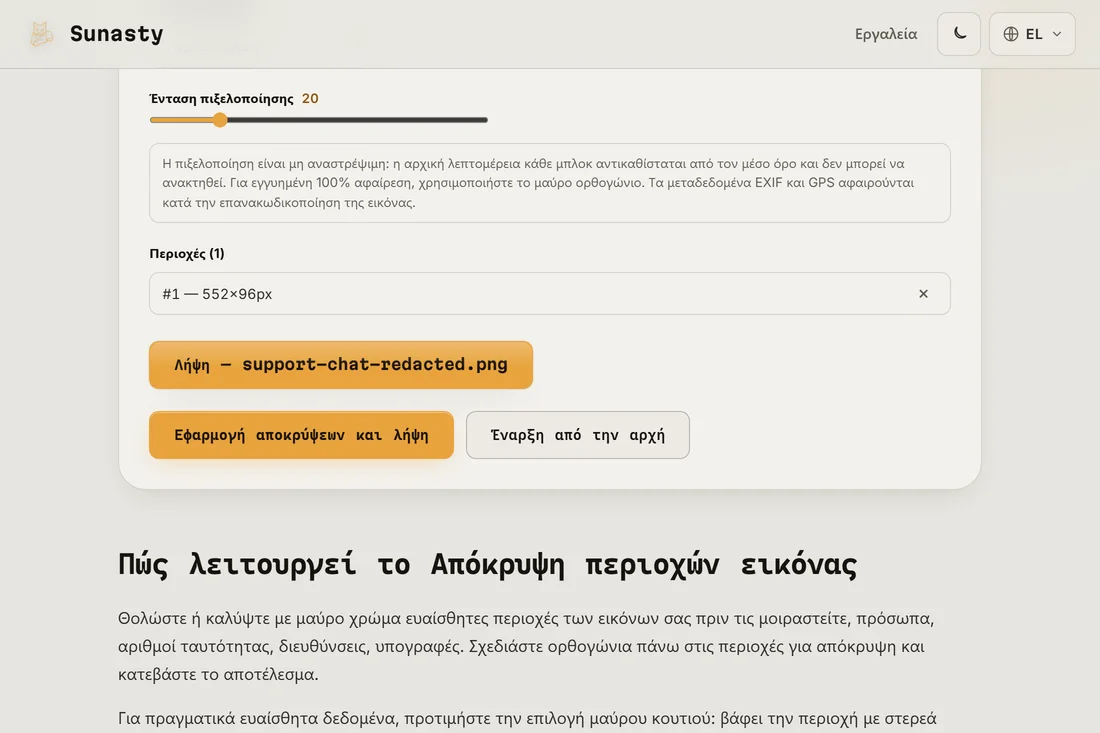
Task: Toggle dark mode with the moon icon
Action: (x=958, y=34)
